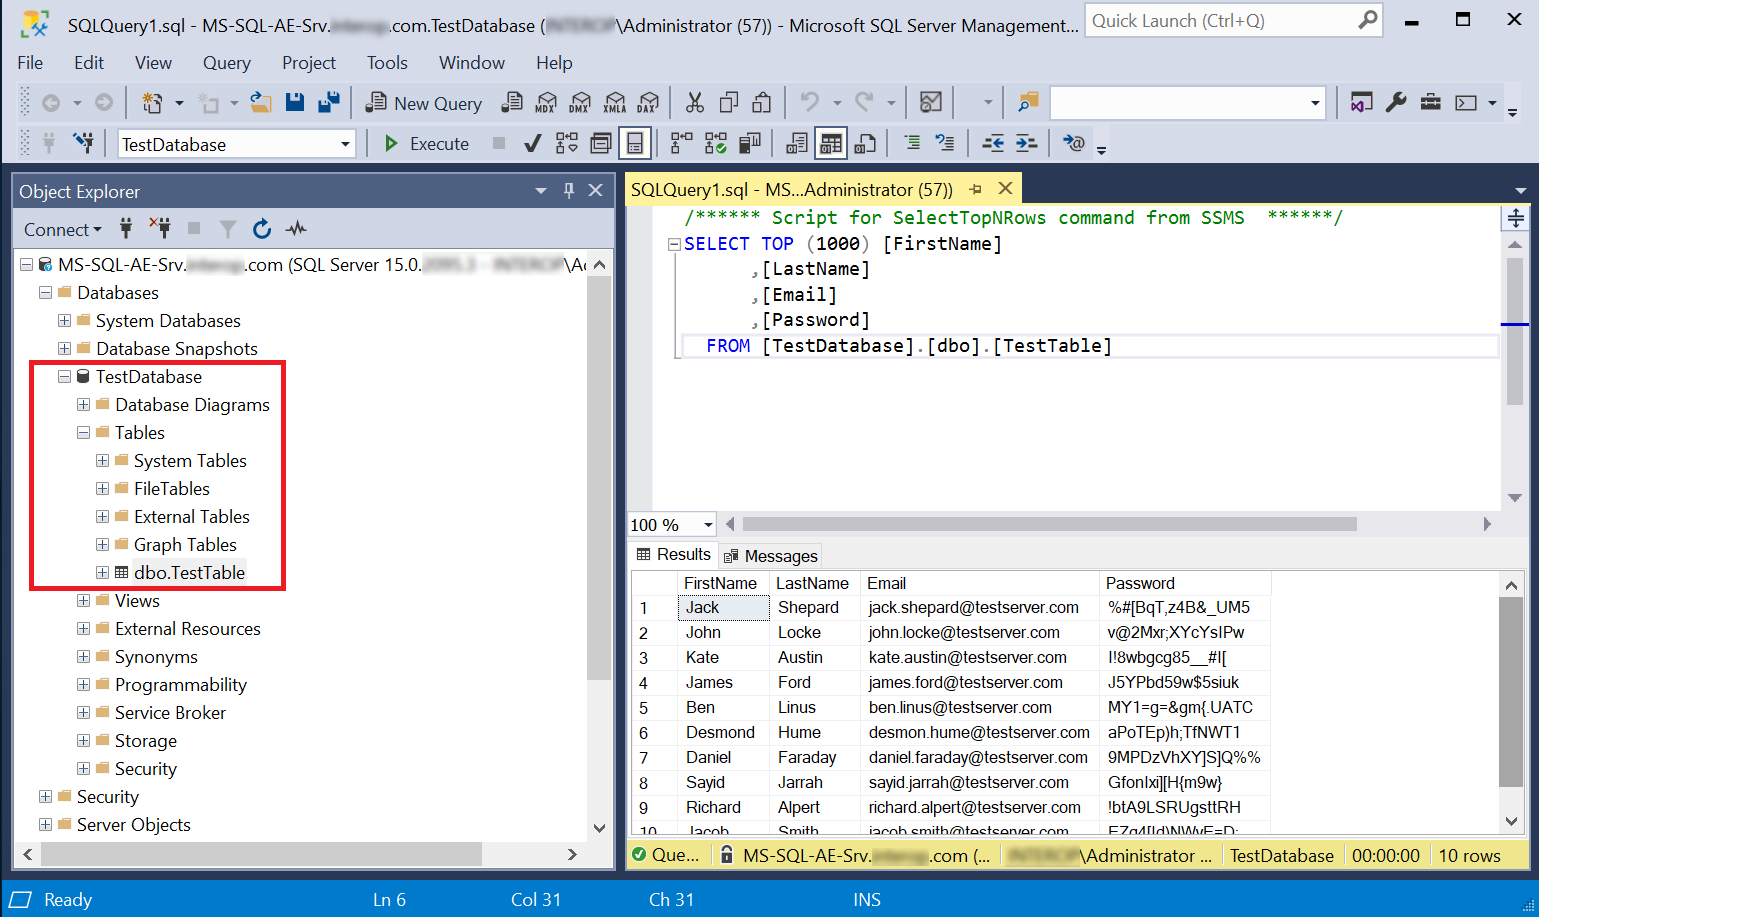Close the Object Explorer panel

coord(596,190)
